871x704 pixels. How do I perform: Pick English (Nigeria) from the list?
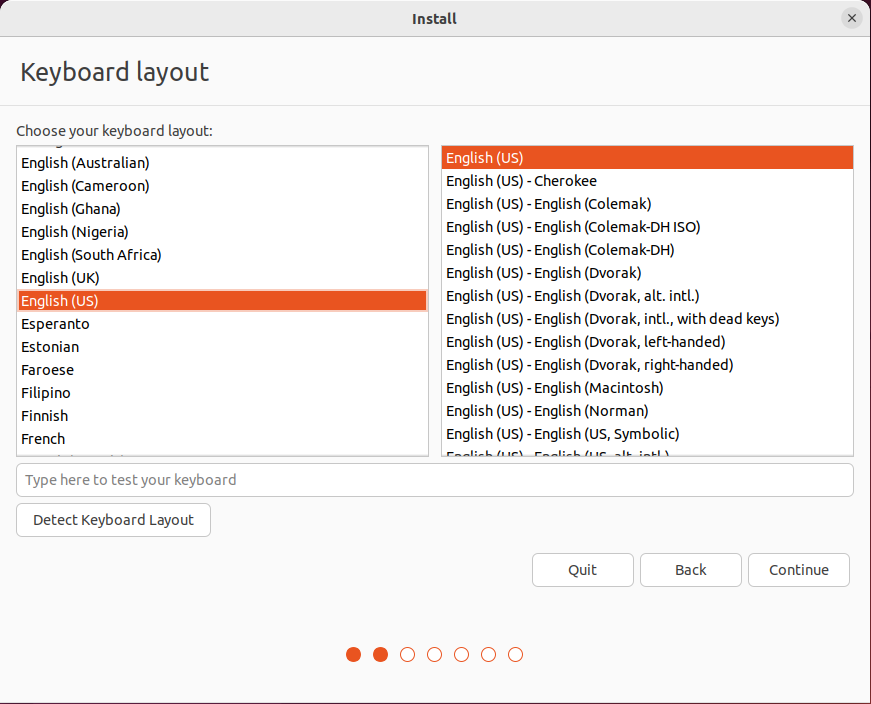click(222, 232)
